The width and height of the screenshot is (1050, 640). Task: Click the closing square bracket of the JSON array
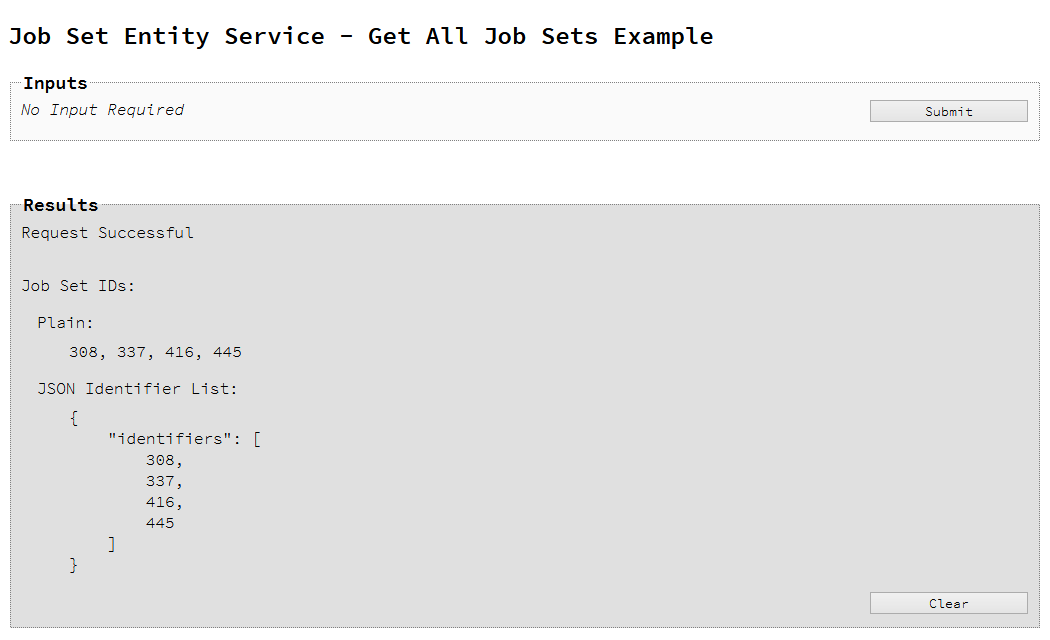(x=112, y=544)
